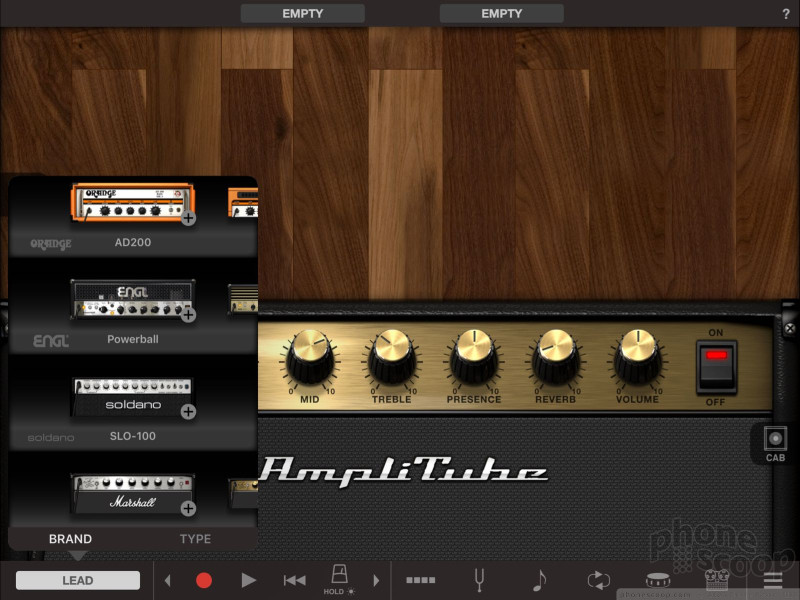Image resolution: width=800 pixels, height=600 pixels.
Task: Open the tape recorder reel icon
Action: click(x=717, y=580)
